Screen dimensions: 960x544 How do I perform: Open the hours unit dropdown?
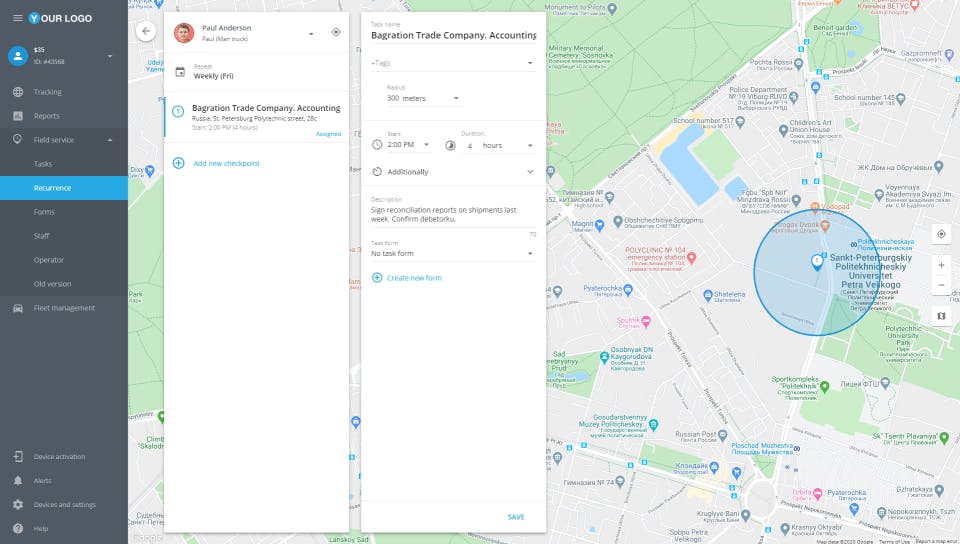(508, 146)
